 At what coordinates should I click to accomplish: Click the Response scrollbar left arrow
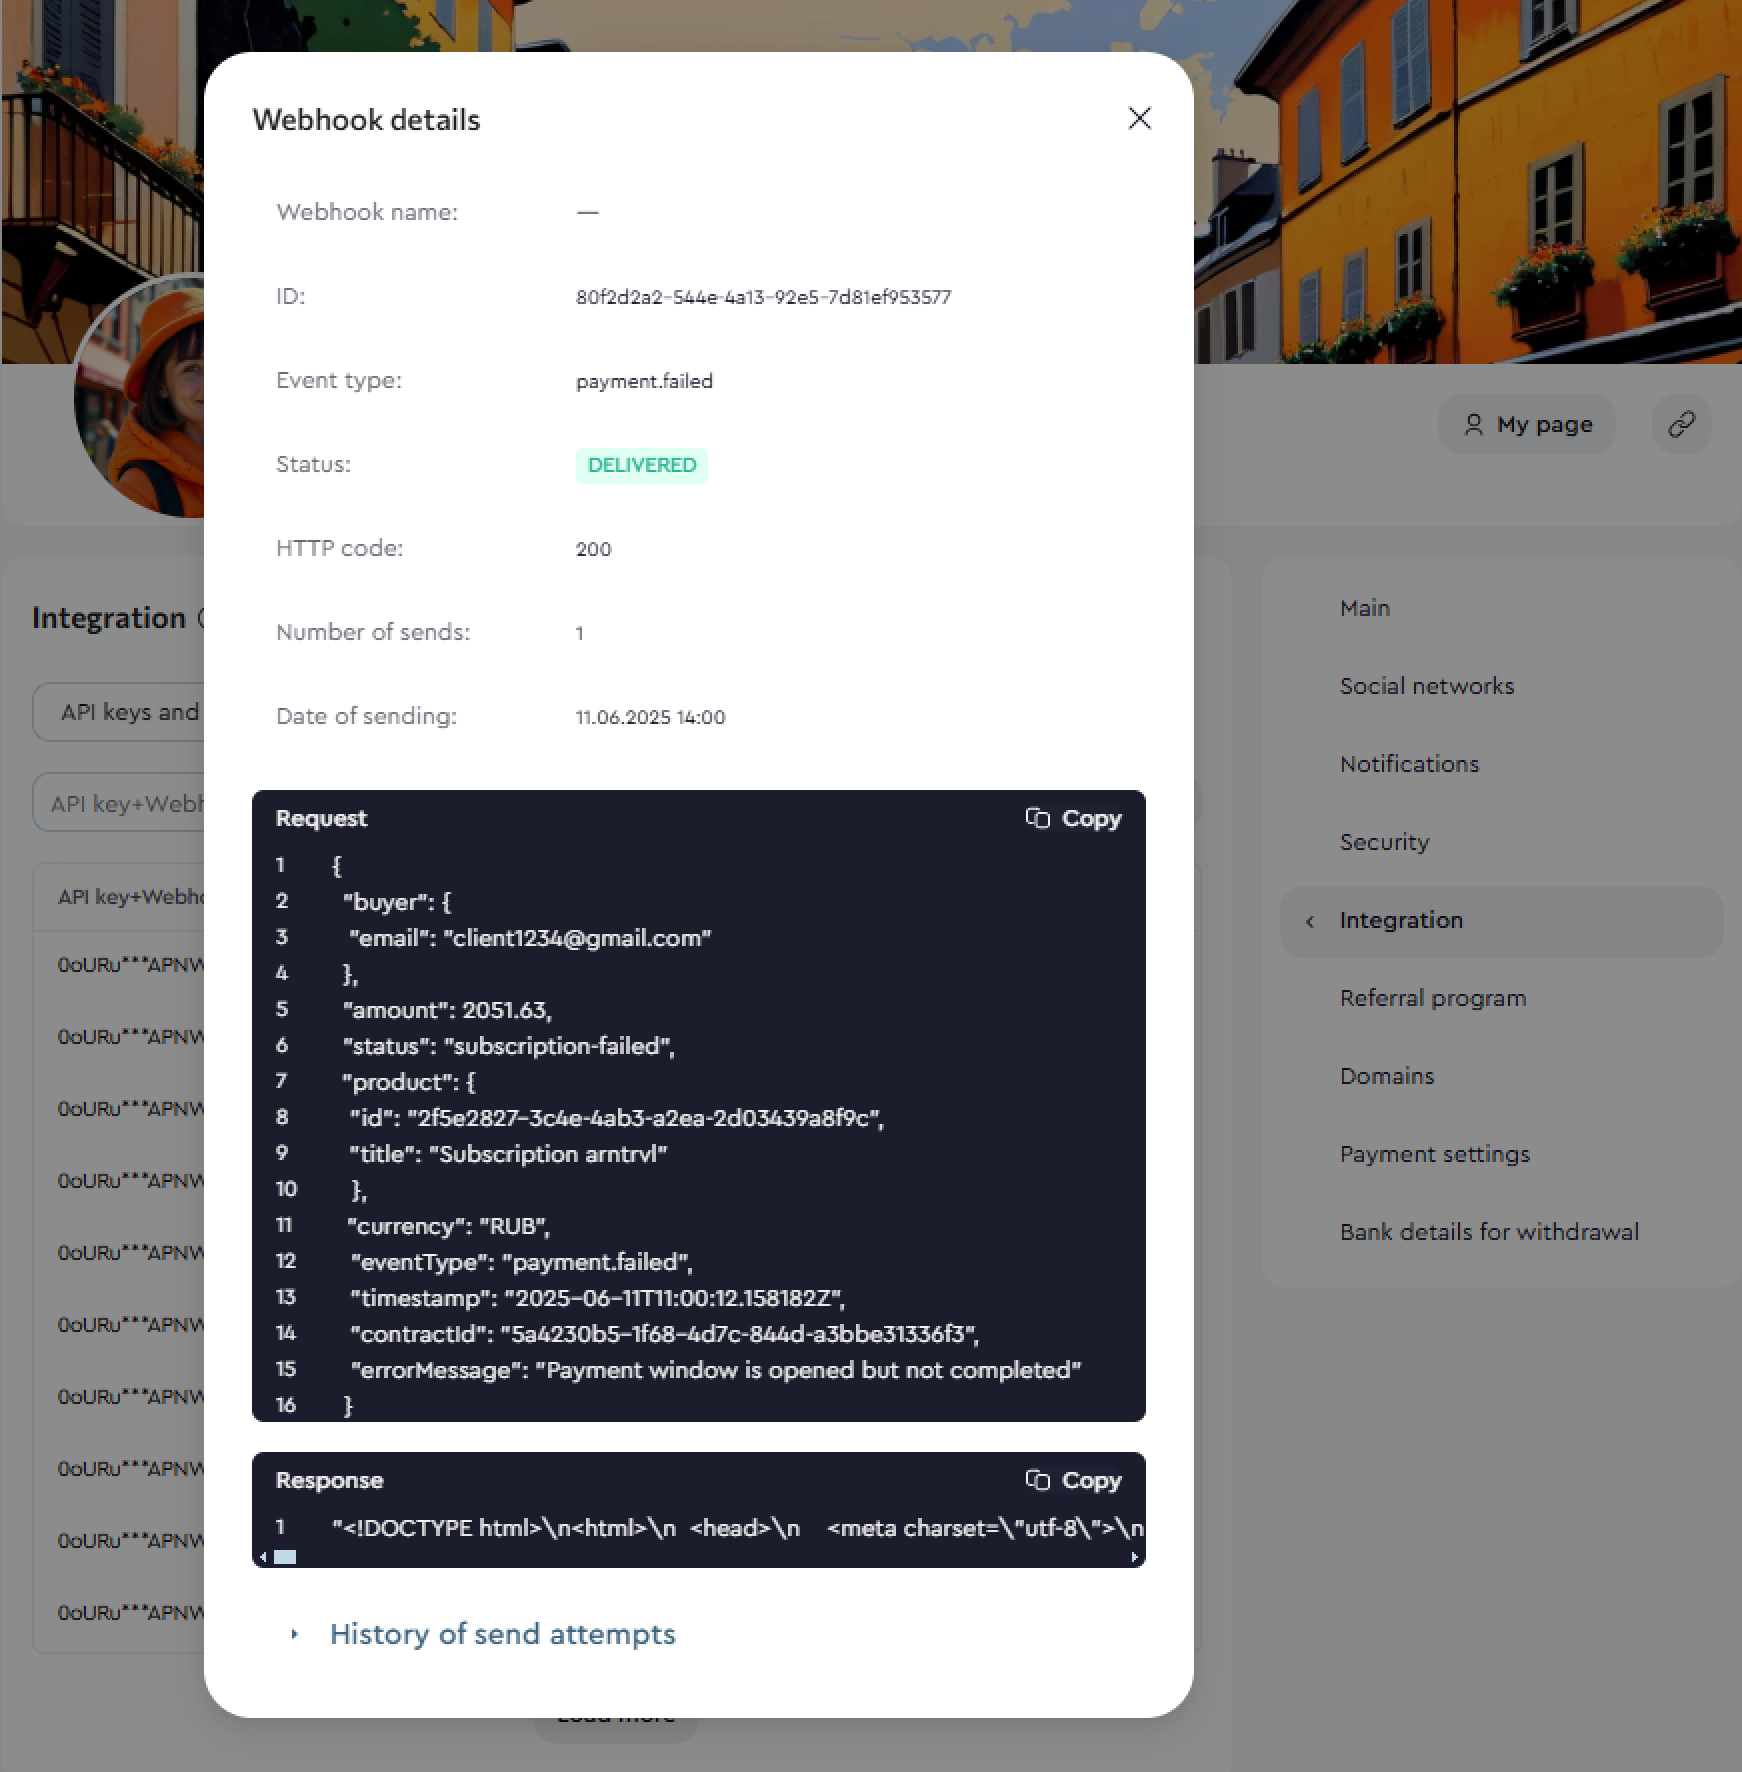[x=263, y=1557]
